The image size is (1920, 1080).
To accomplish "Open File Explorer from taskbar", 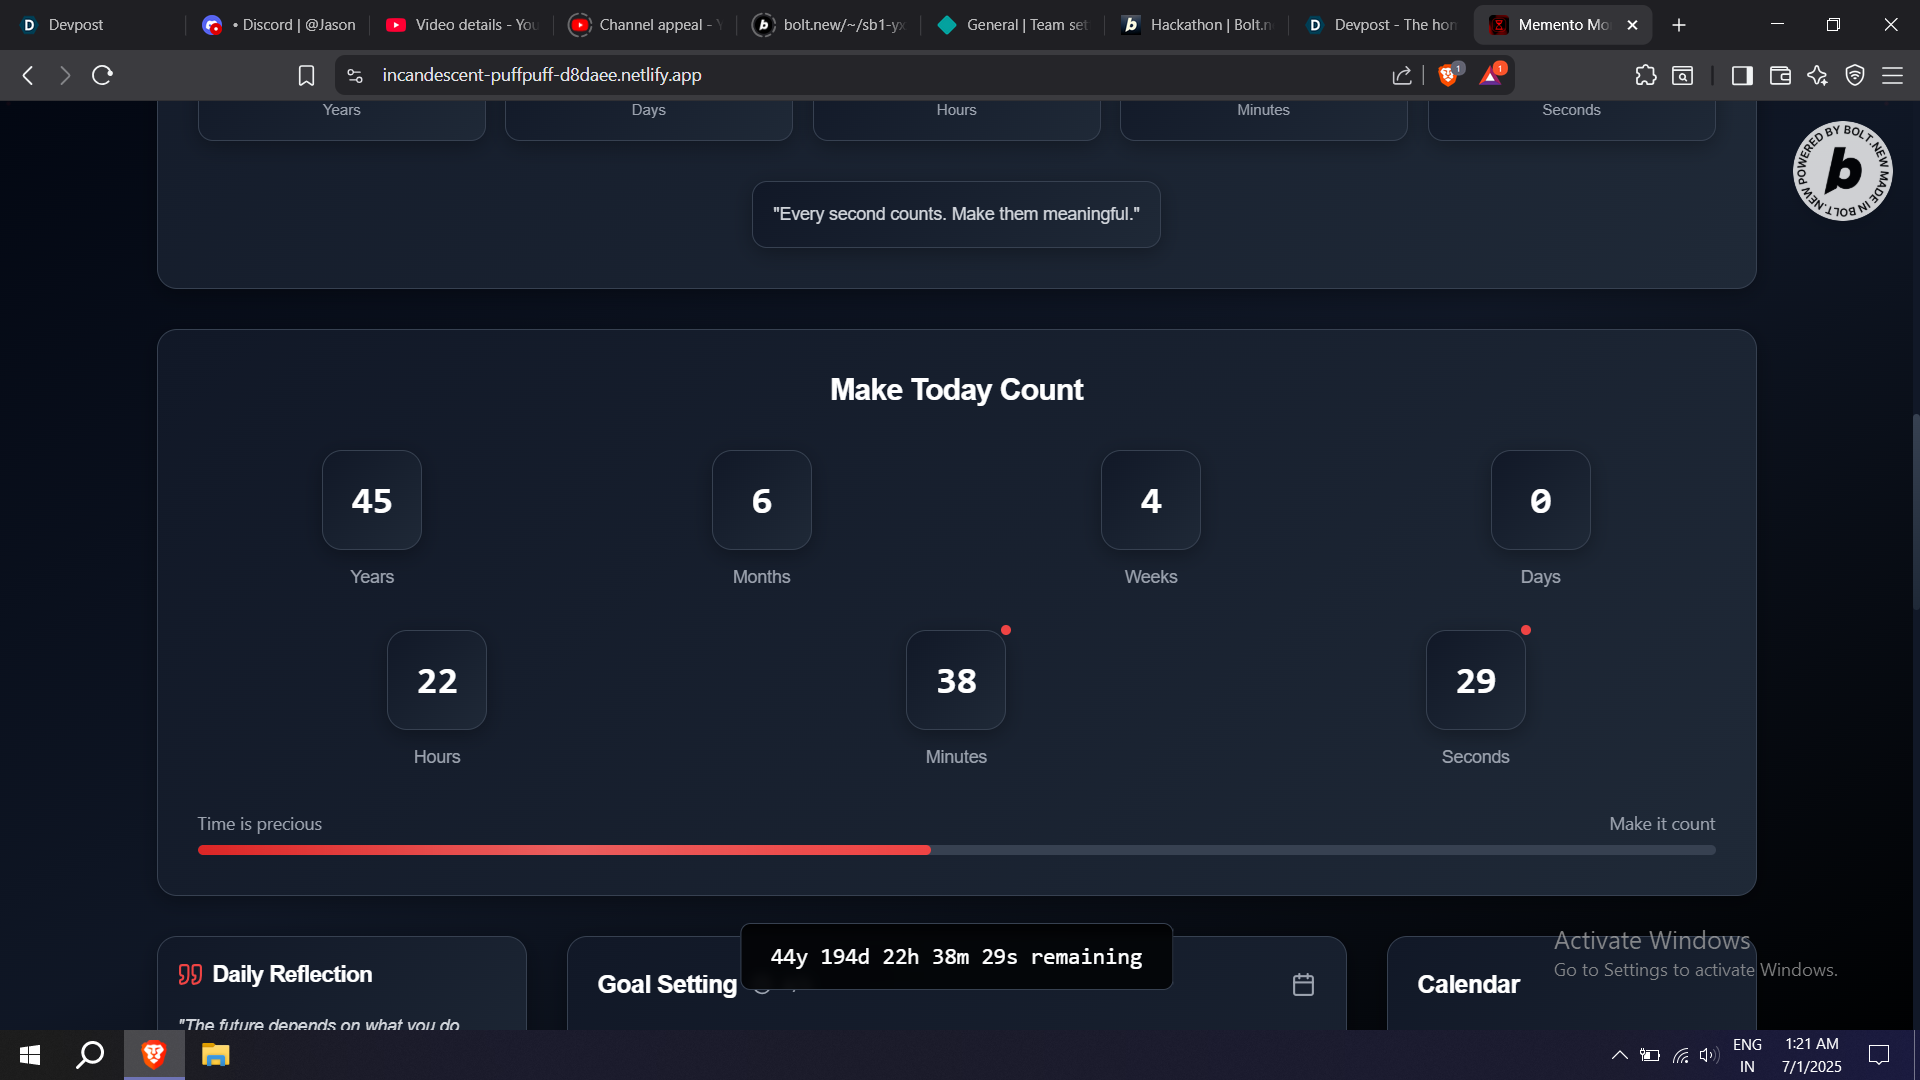I will click(215, 1055).
